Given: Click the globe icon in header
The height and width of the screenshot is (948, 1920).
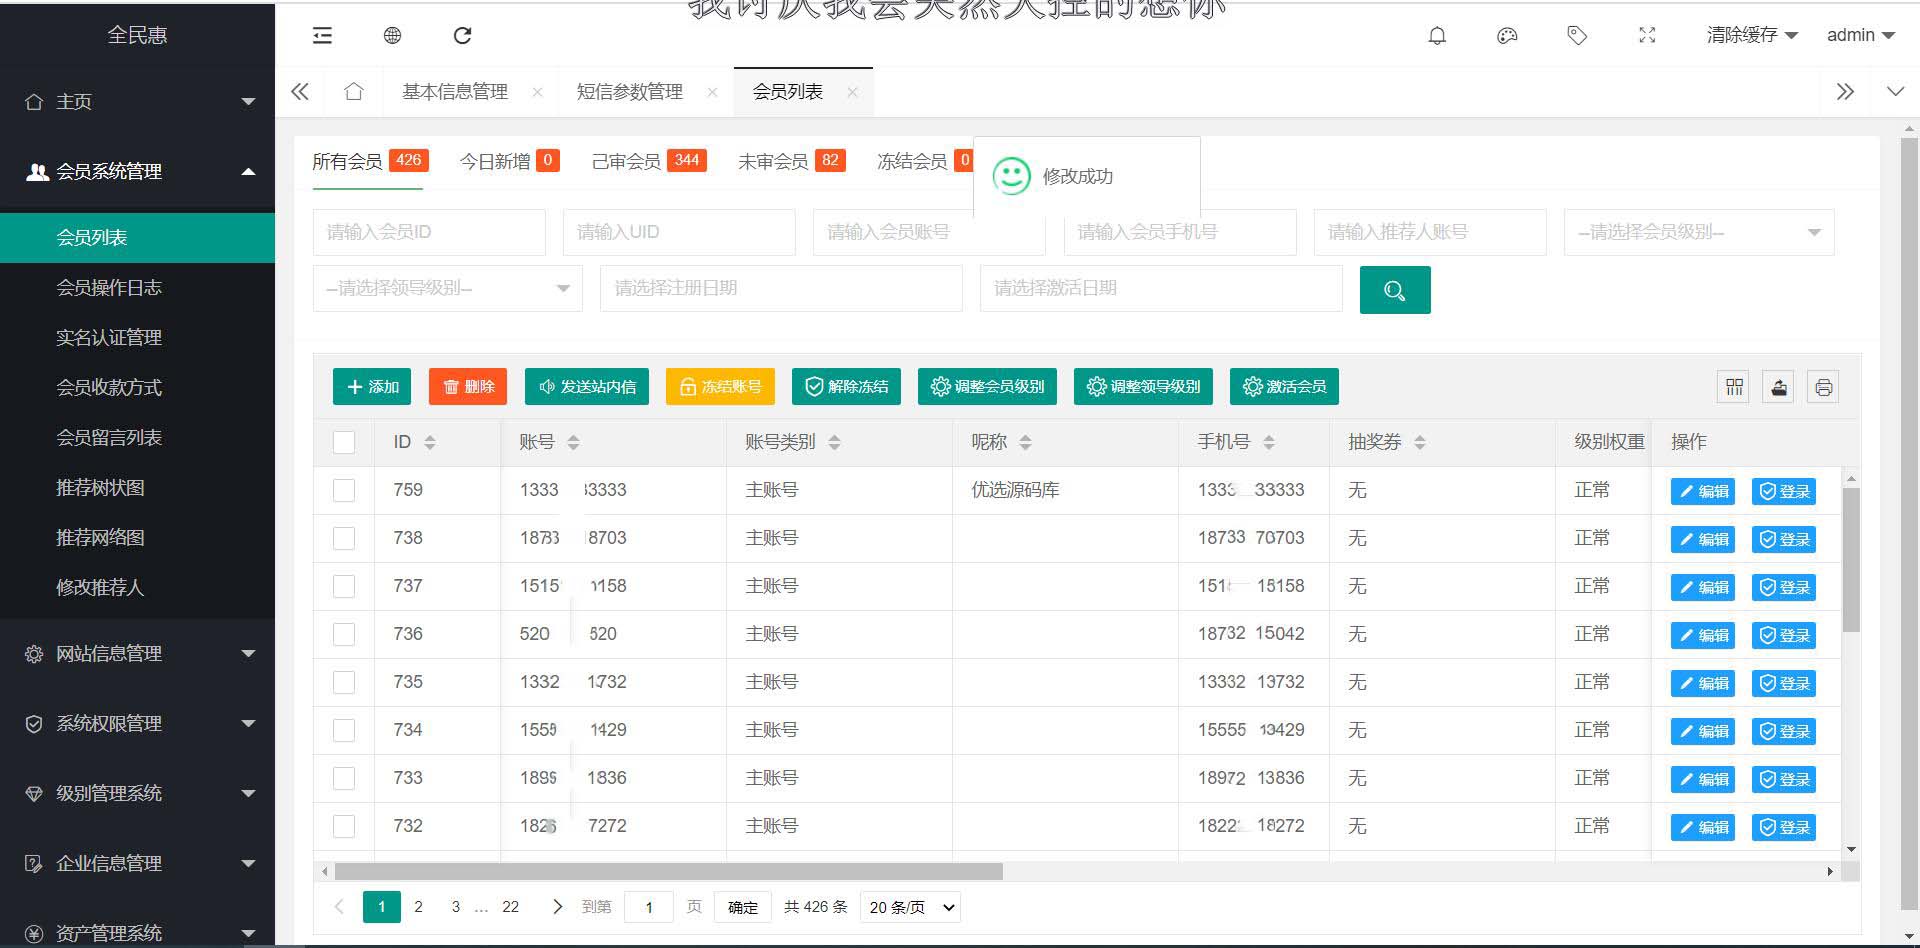Looking at the screenshot, I should pyautogui.click(x=392, y=36).
